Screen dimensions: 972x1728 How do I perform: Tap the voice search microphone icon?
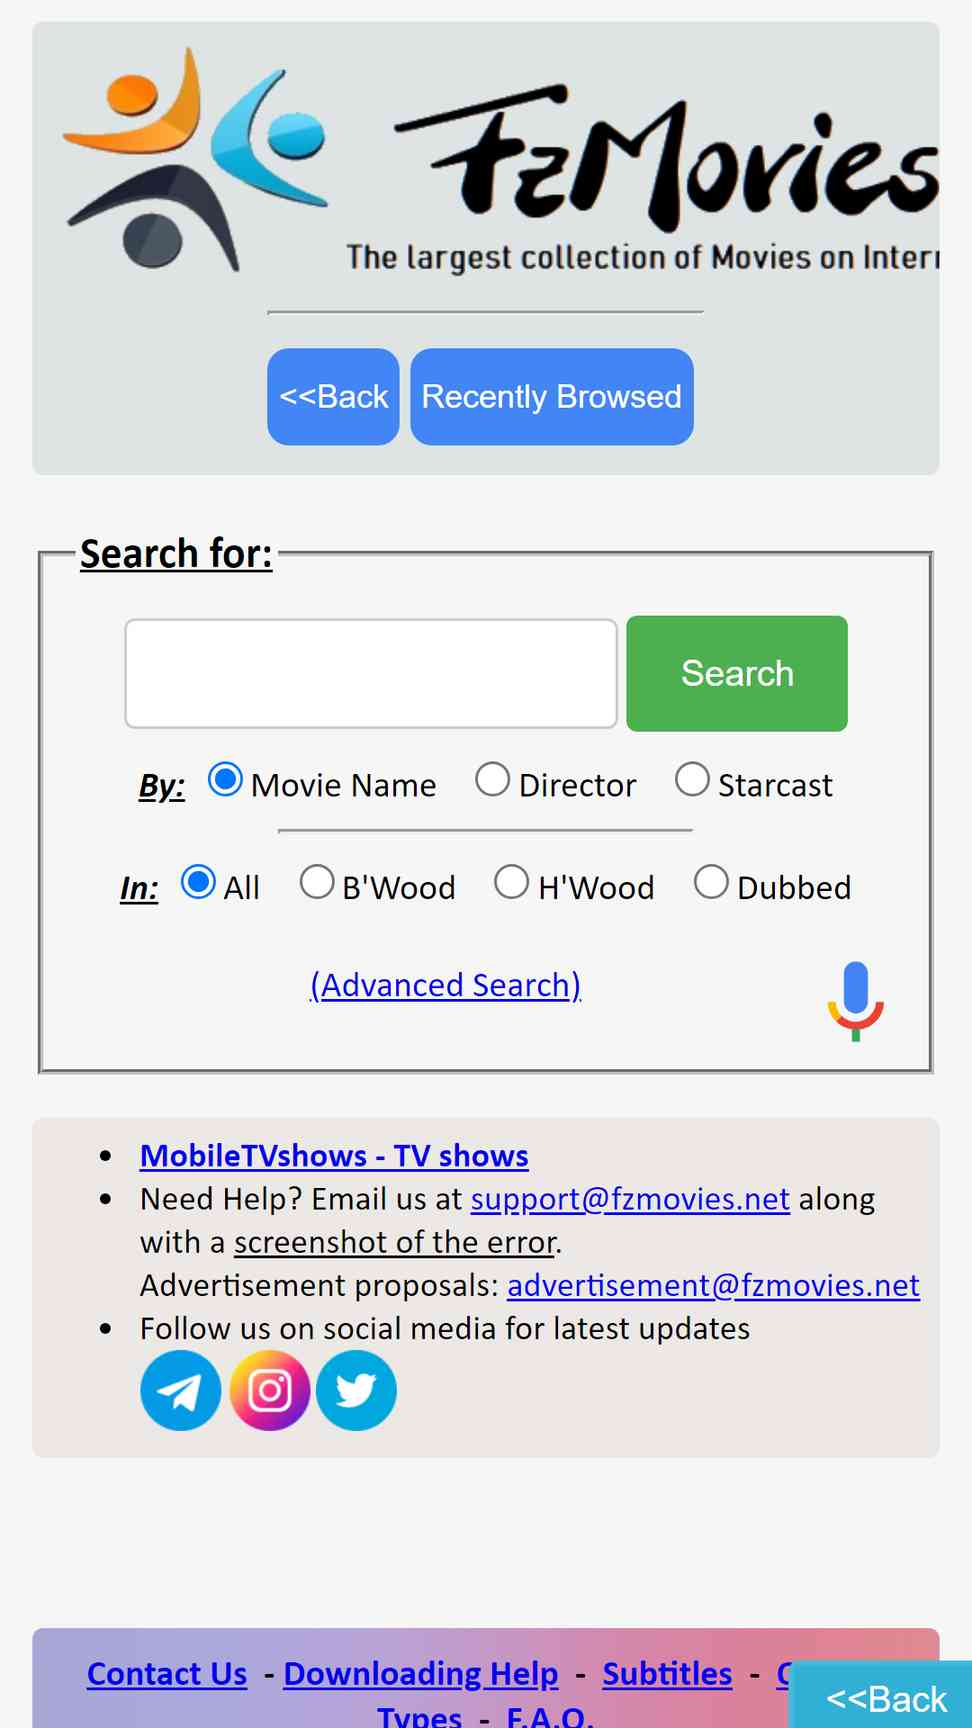pyautogui.click(x=856, y=1001)
